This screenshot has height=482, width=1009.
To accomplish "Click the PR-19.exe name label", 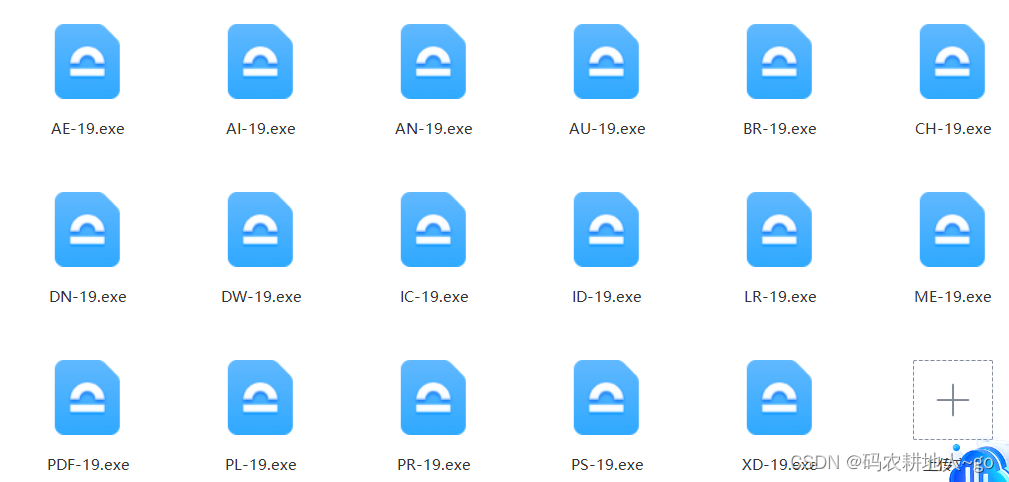I will coord(434,465).
